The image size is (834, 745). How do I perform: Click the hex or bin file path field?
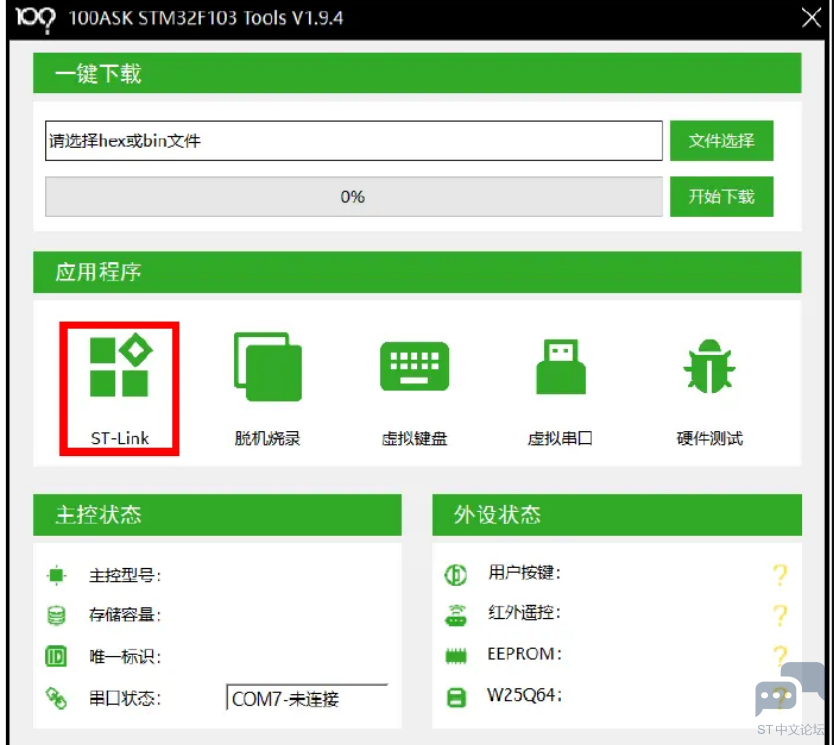[354, 141]
